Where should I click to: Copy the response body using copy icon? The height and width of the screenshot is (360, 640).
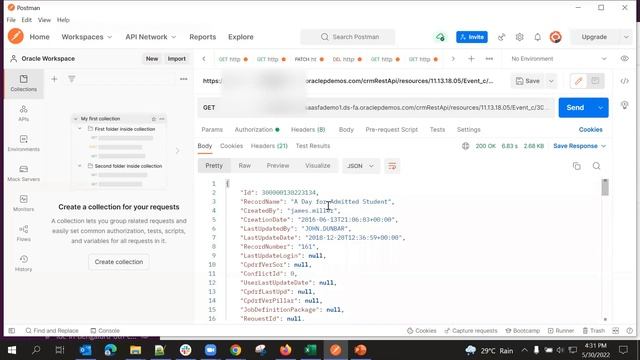[x=577, y=166]
